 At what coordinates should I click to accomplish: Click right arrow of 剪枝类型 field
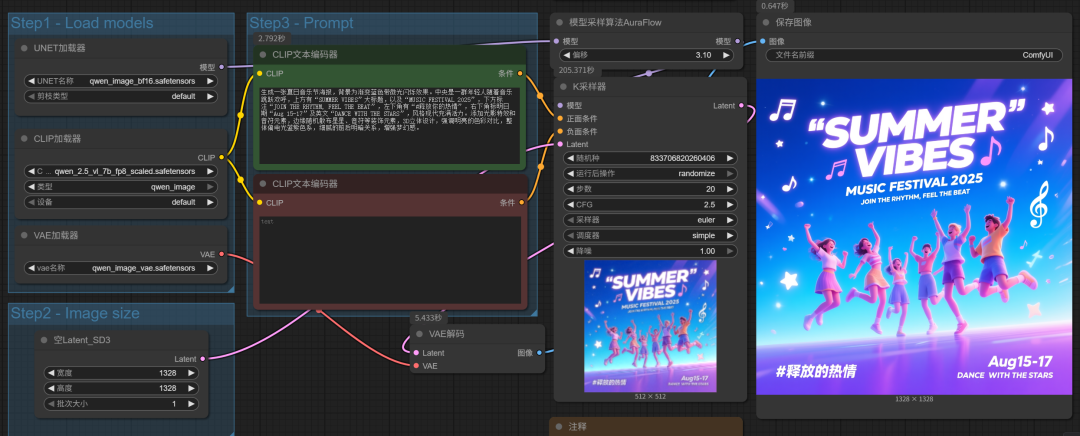[210, 96]
